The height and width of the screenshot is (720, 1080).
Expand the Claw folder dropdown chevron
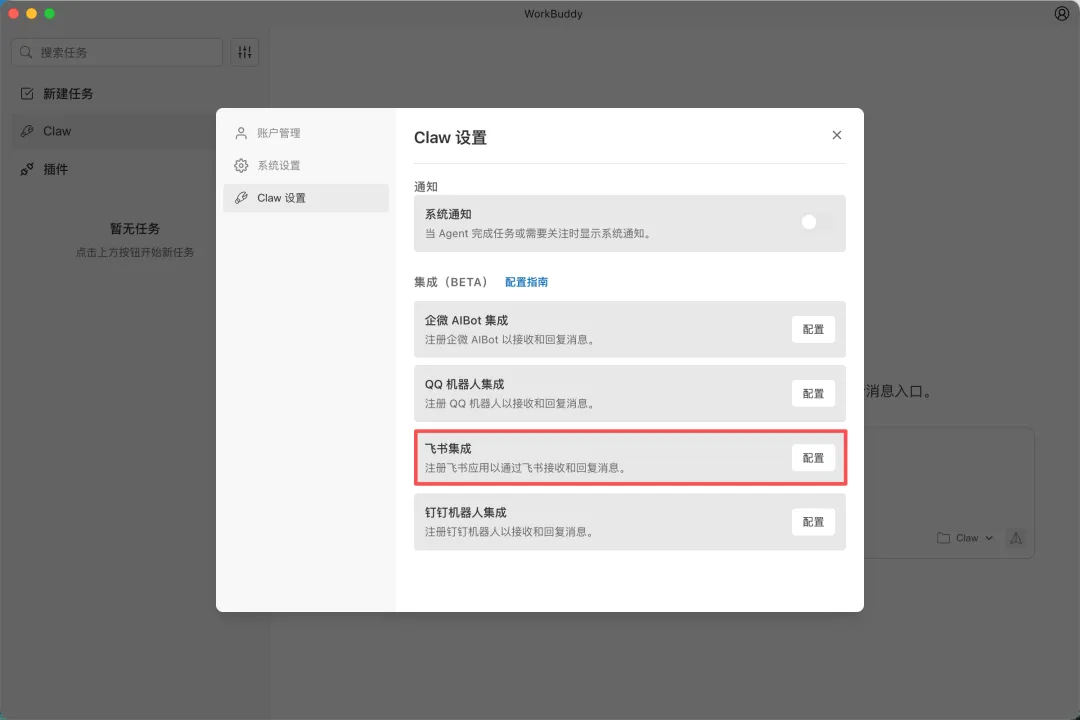point(989,538)
